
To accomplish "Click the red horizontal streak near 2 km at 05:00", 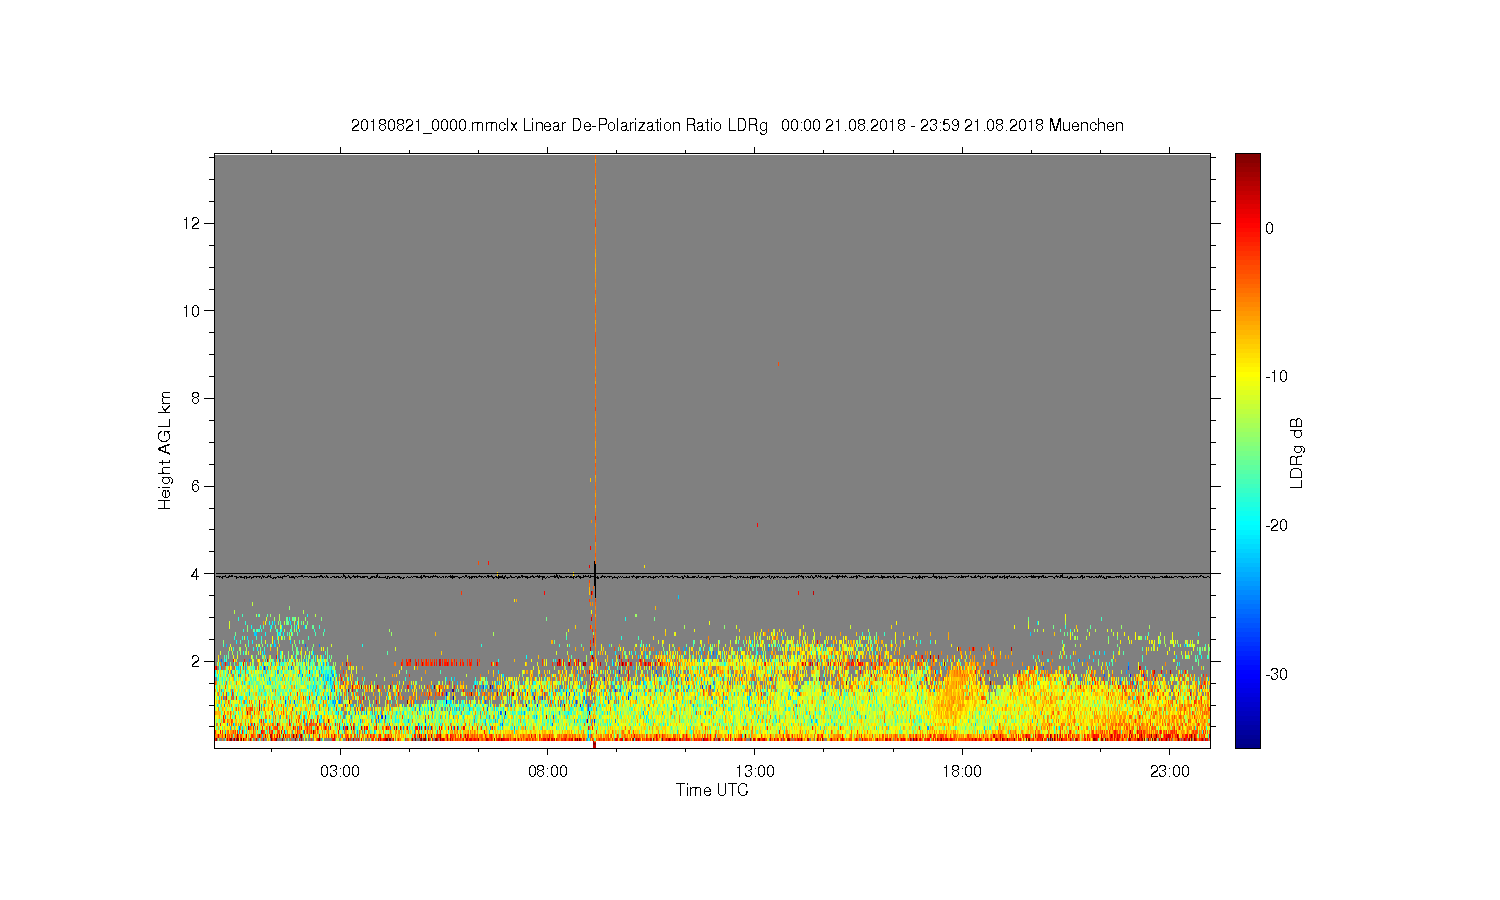I will click(x=436, y=662).
